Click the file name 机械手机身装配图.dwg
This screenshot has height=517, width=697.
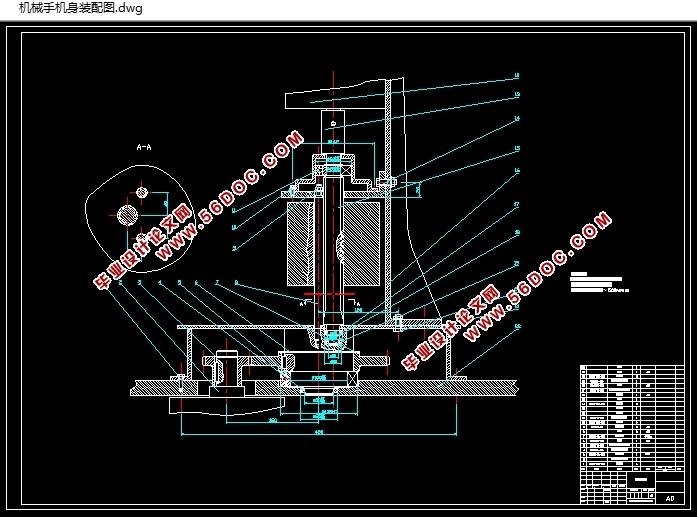(x=80, y=8)
